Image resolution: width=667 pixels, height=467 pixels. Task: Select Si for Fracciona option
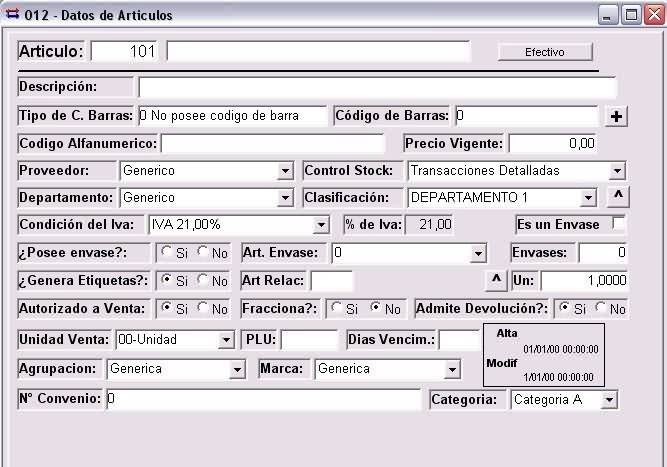(337, 309)
